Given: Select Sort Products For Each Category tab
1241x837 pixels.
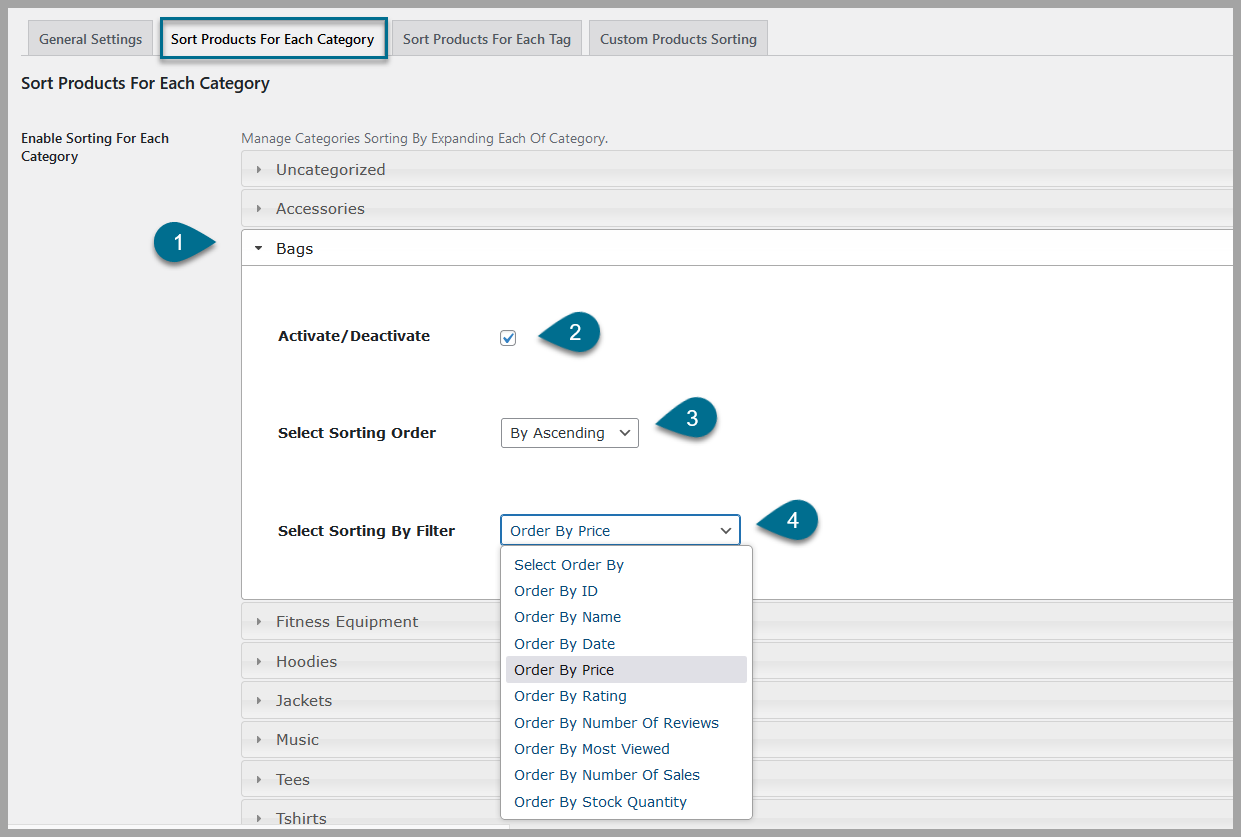Looking at the screenshot, I should [272, 40].
